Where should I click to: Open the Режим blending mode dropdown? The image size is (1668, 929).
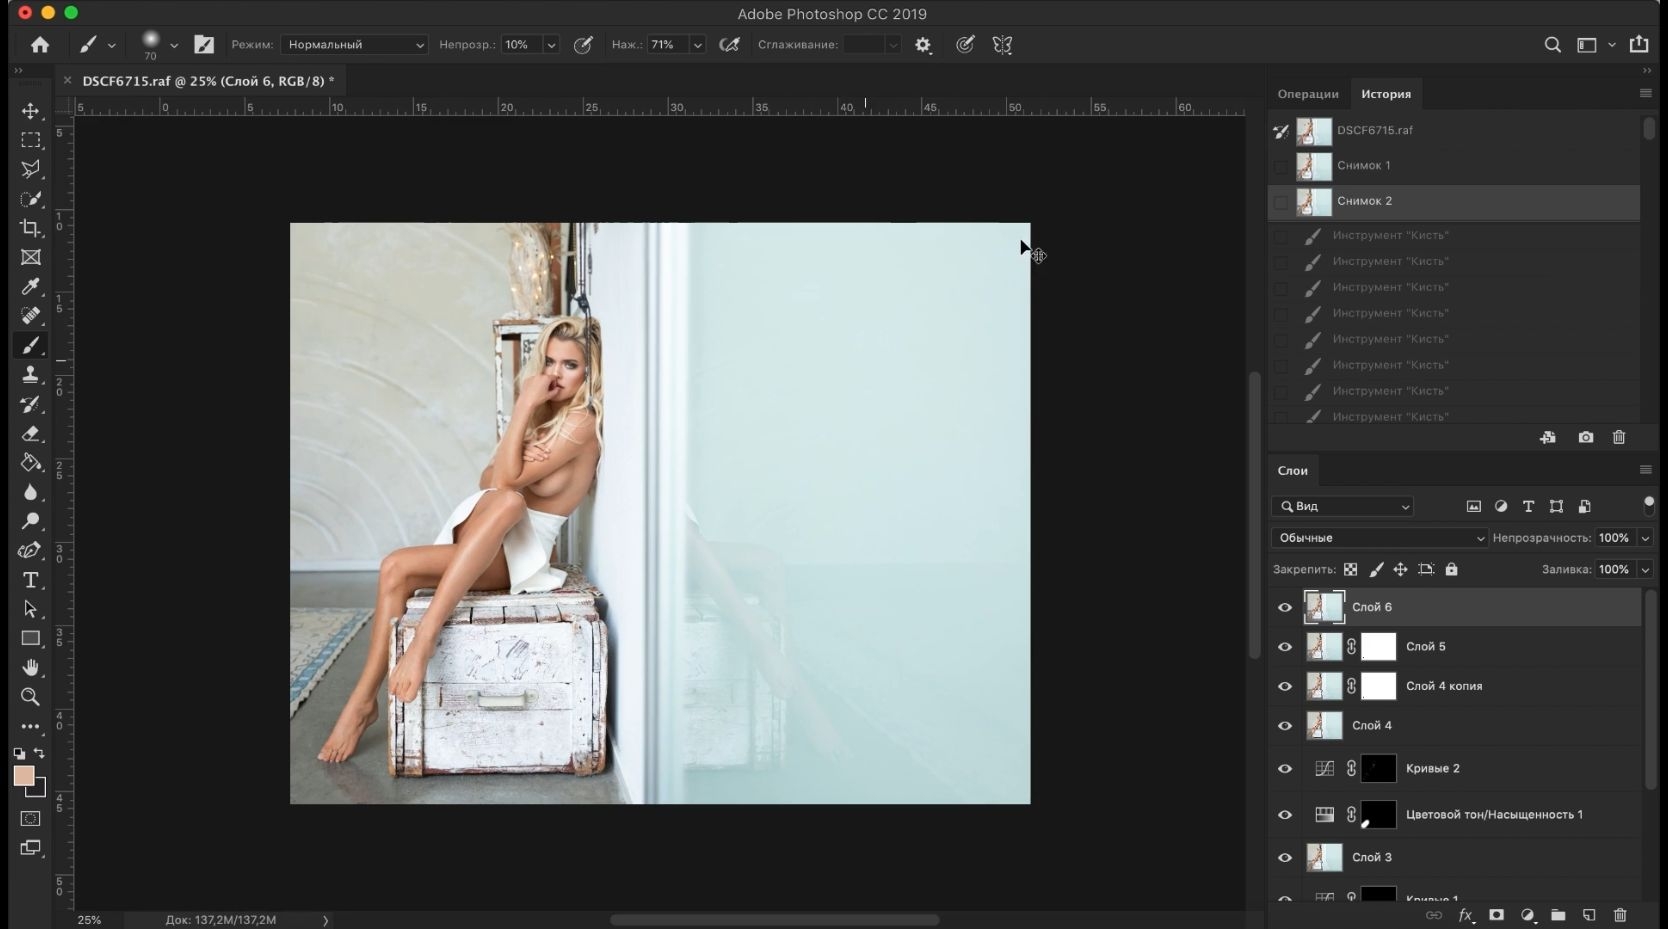354,45
